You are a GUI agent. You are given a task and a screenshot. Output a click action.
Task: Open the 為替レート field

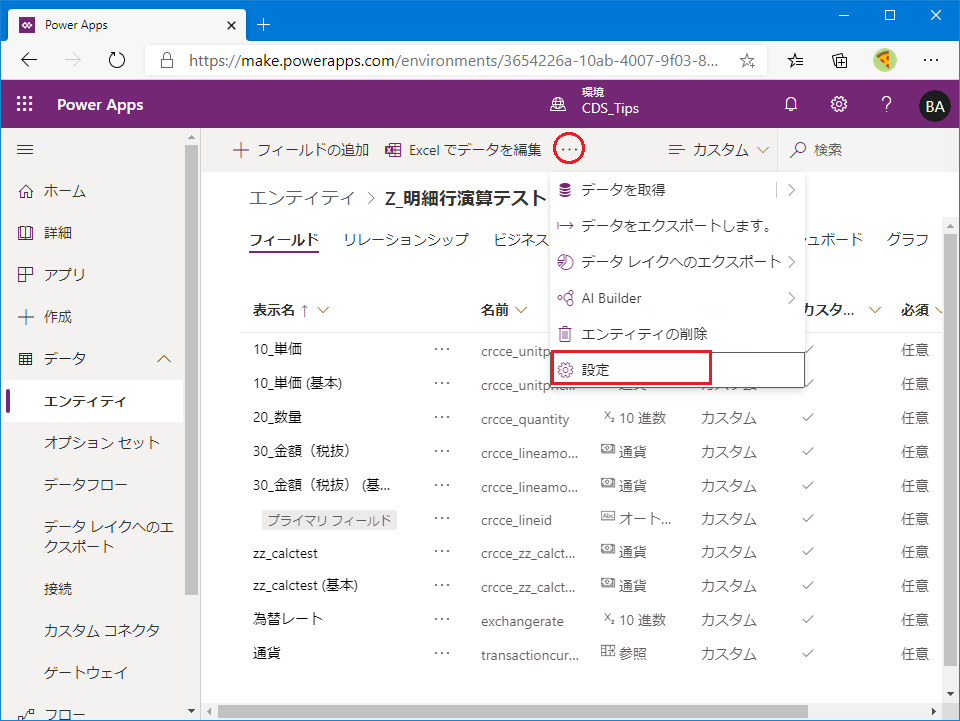coord(288,619)
